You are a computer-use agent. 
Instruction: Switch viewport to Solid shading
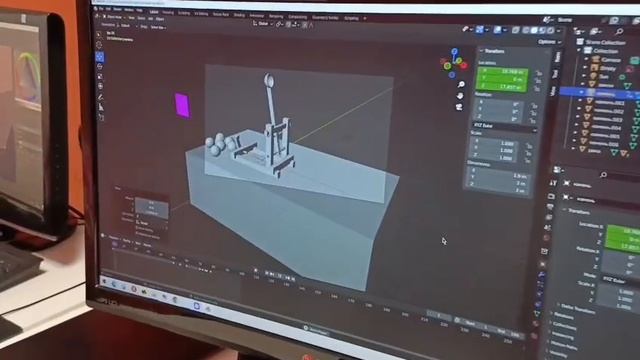[x=534, y=31]
